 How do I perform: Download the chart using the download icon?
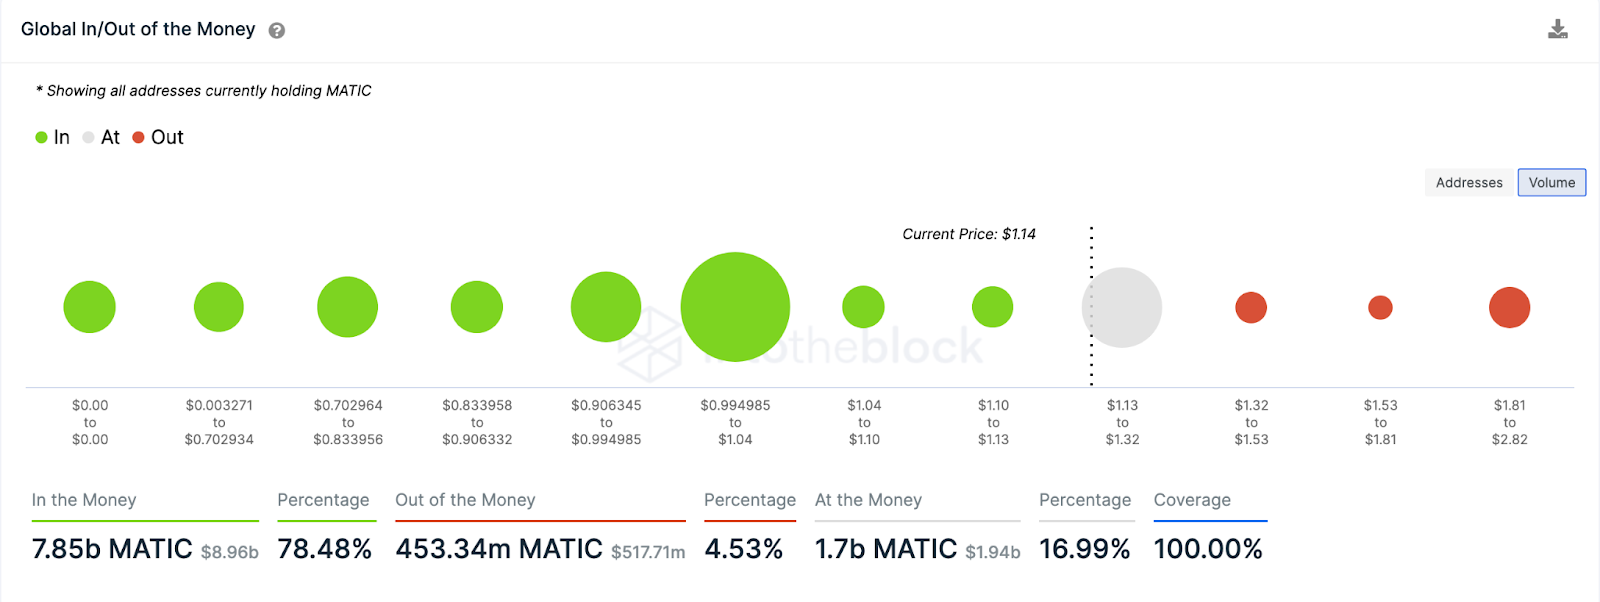(x=1558, y=29)
